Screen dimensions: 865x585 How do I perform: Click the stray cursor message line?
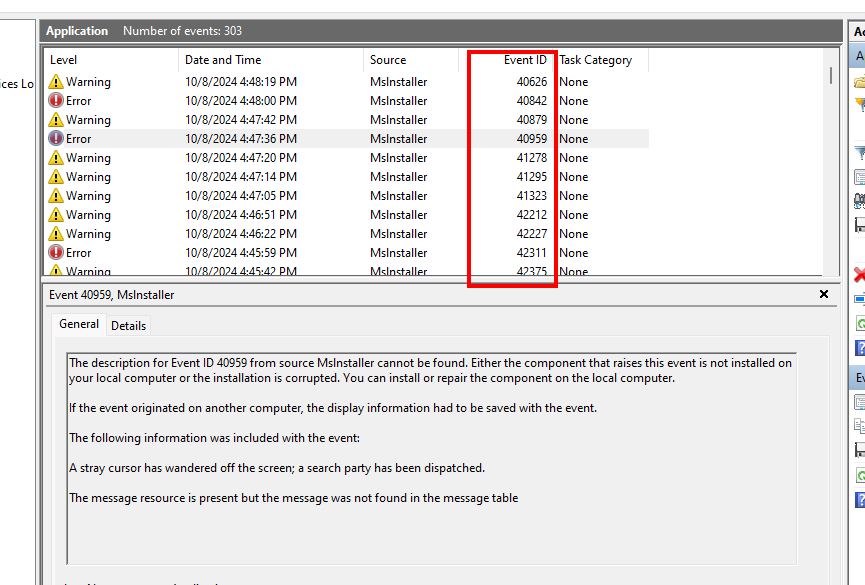click(x=277, y=468)
